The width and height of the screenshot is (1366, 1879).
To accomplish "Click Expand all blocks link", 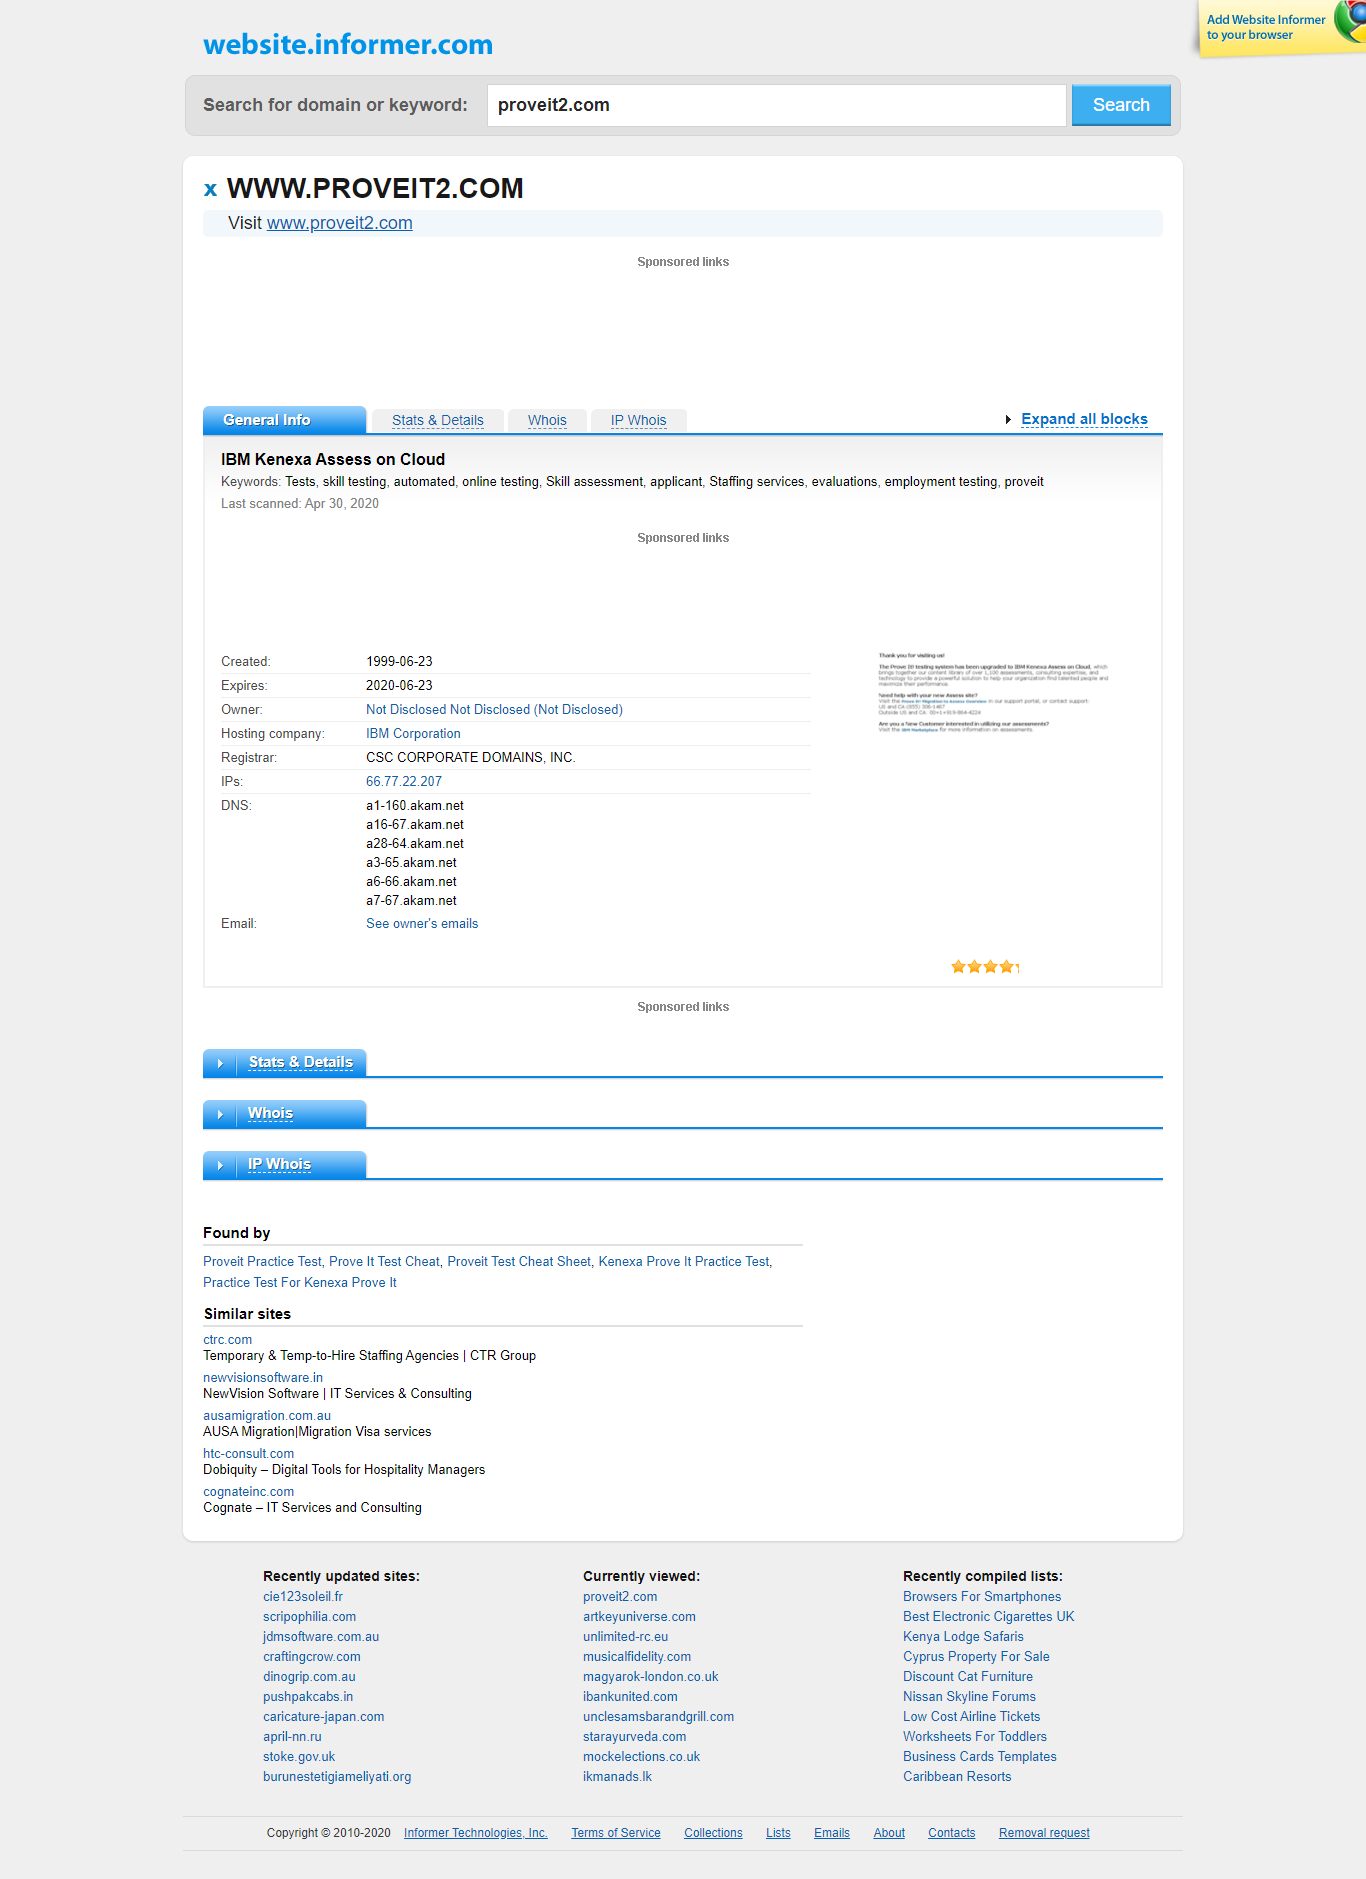I will [x=1084, y=419].
